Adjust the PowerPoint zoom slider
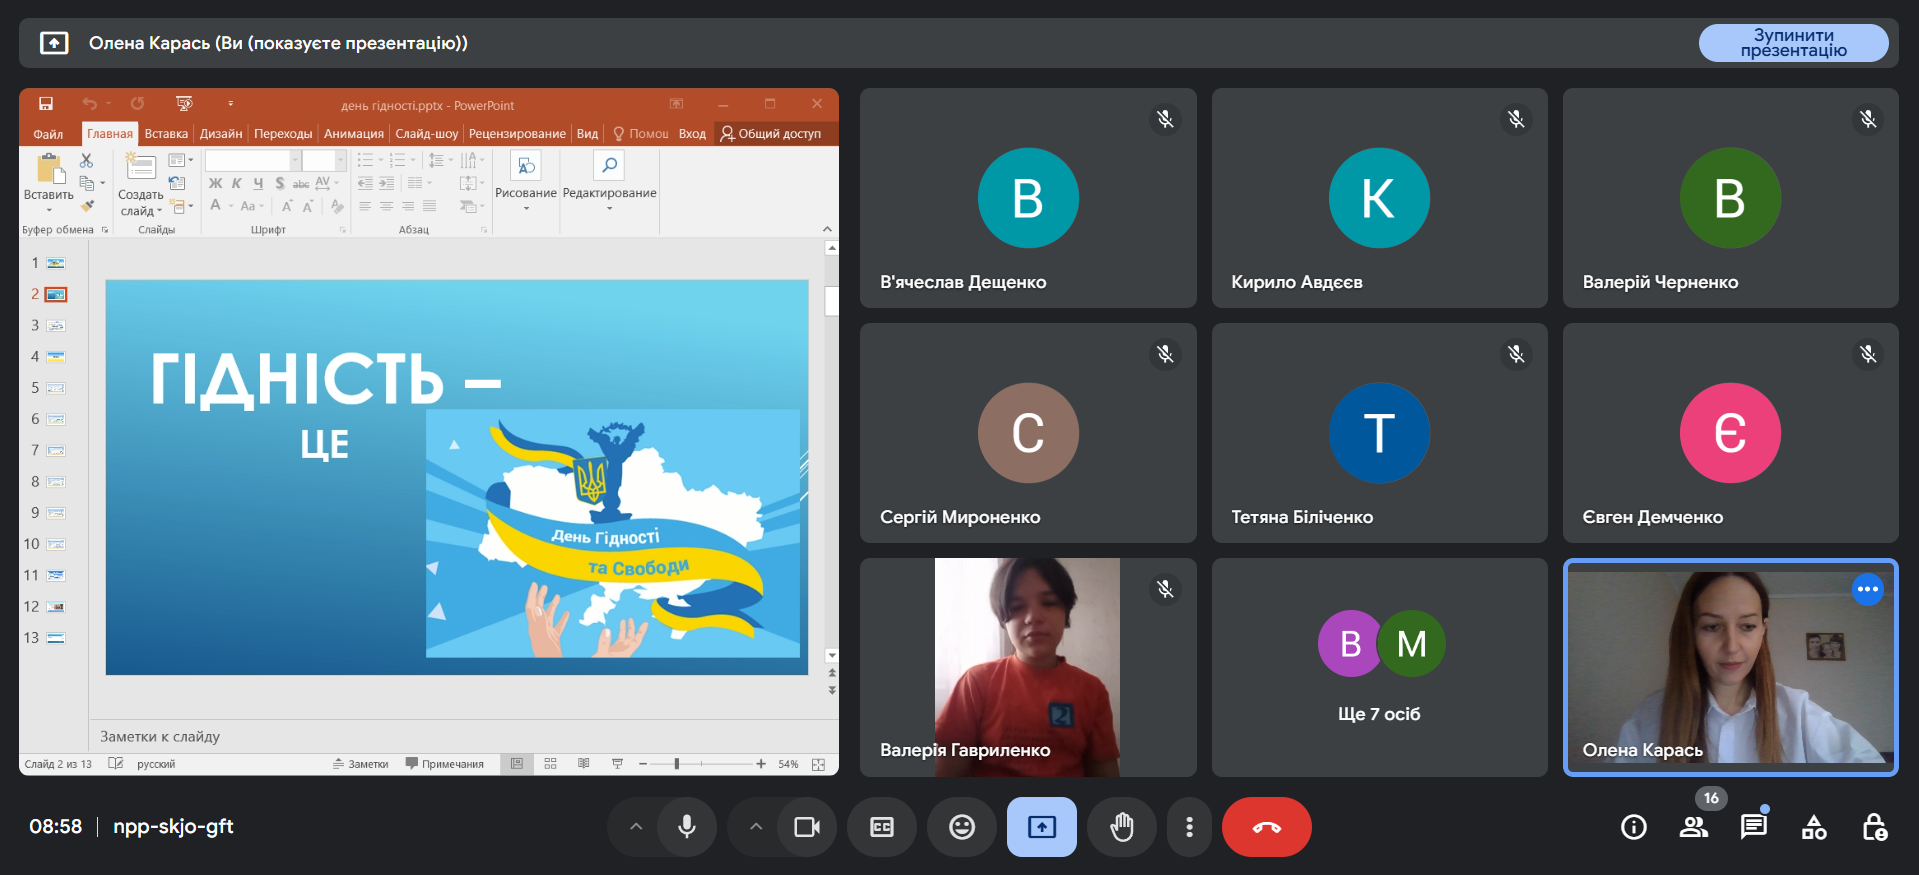The width and height of the screenshot is (1919, 875). (x=677, y=764)
